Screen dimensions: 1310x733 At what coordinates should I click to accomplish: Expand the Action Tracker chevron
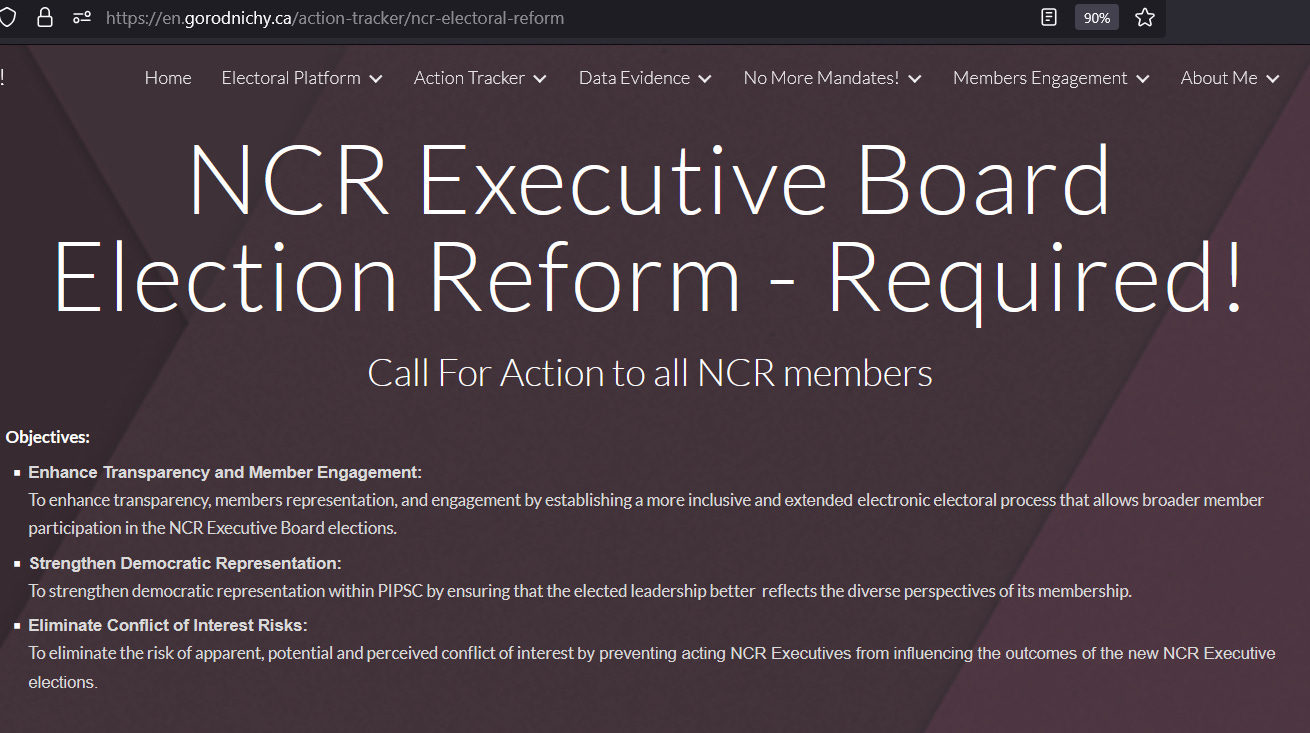pyautogui.click(x=540, y=79)
